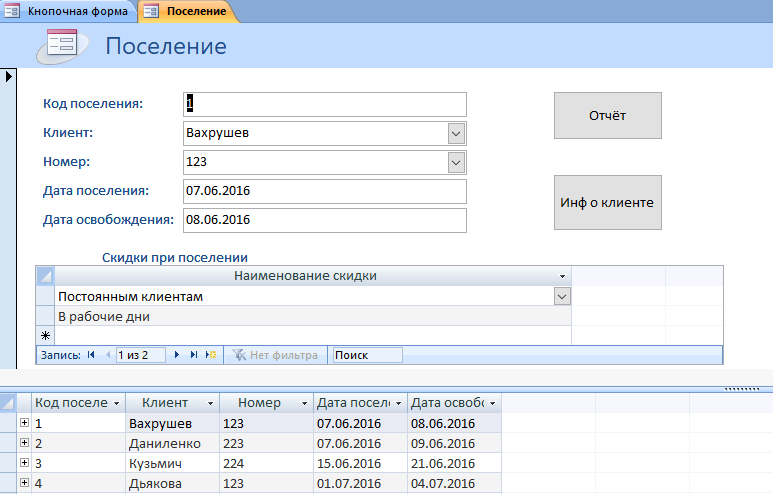This screenshot has height=494, width=773.
Task: Click the Вахрушев cell in datasheet
Action: [x=173, y=423]
